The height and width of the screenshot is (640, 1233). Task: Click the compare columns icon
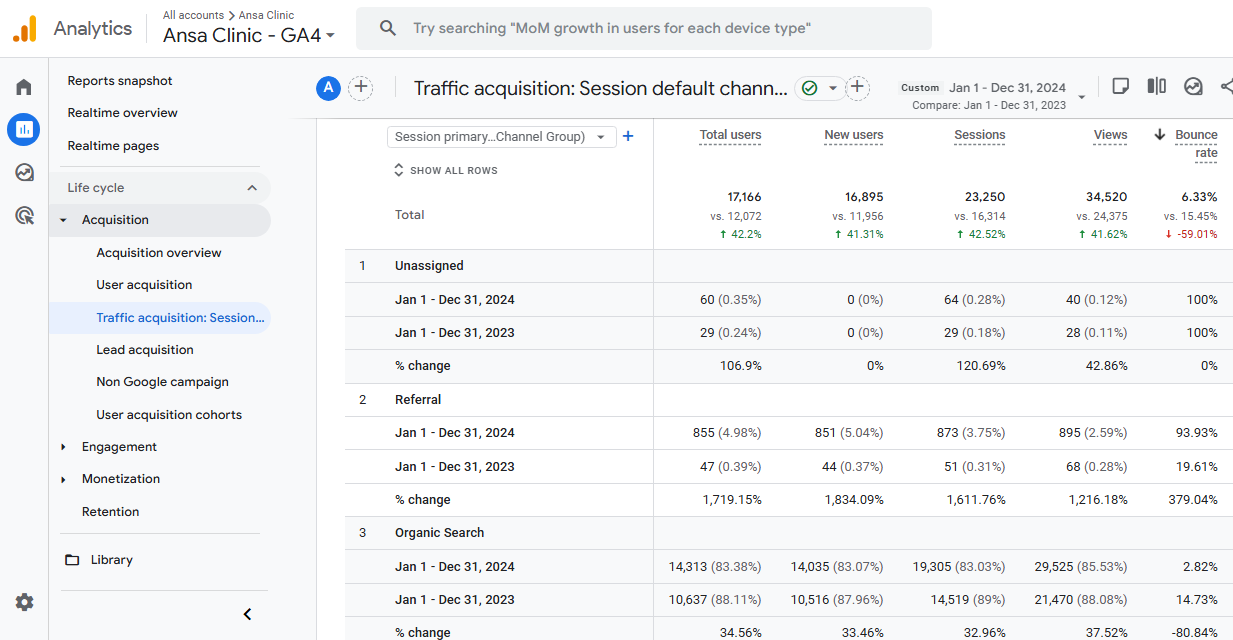[1156, 87]
